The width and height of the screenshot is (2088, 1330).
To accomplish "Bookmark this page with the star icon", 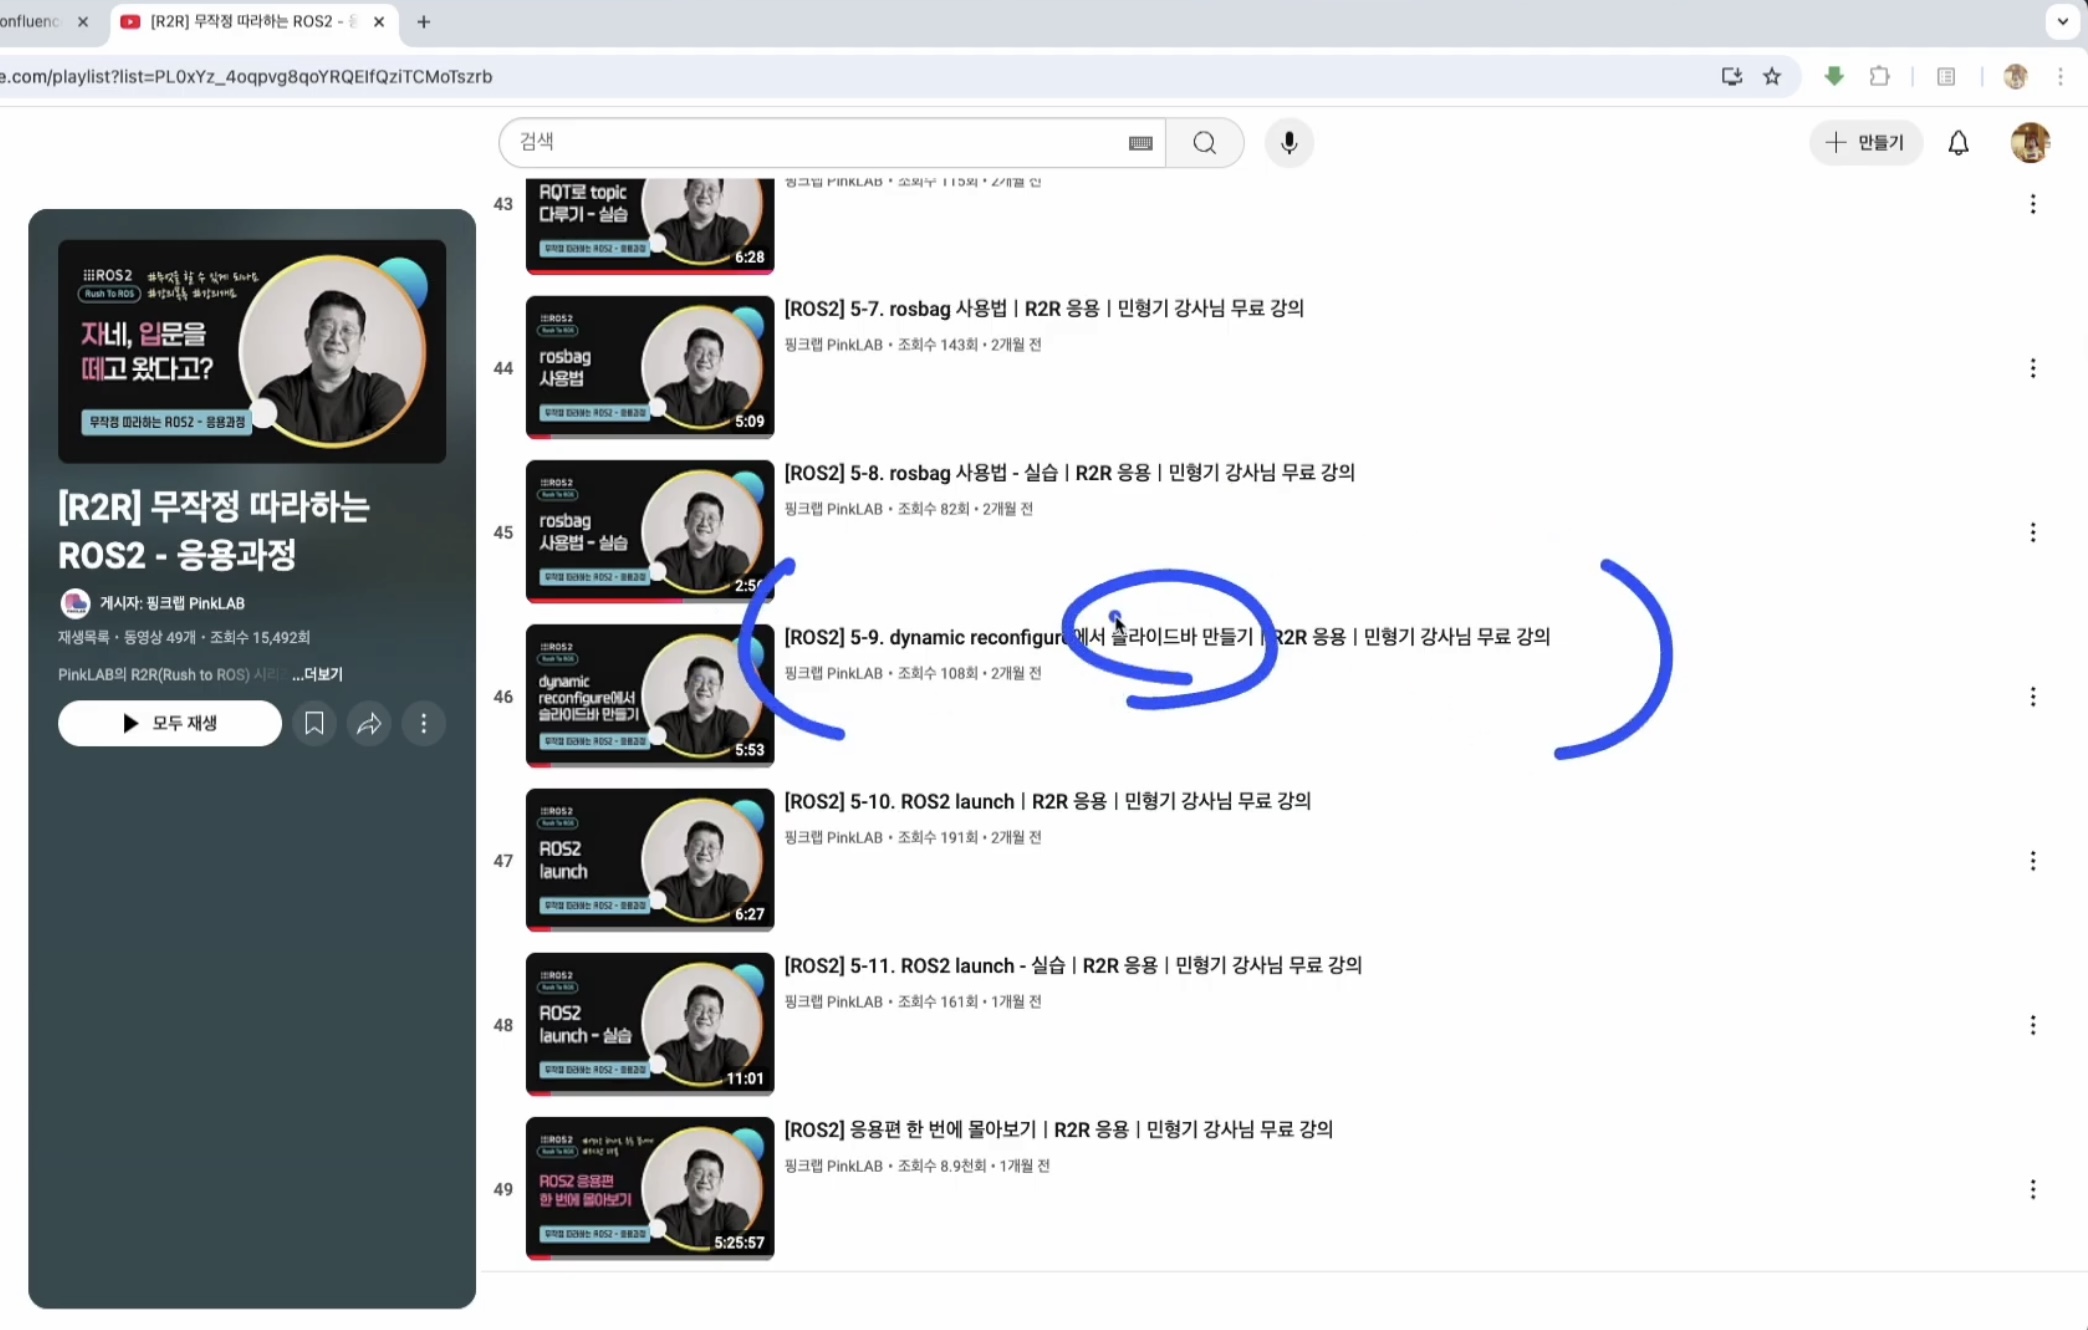I will (x=1772, y=77).
